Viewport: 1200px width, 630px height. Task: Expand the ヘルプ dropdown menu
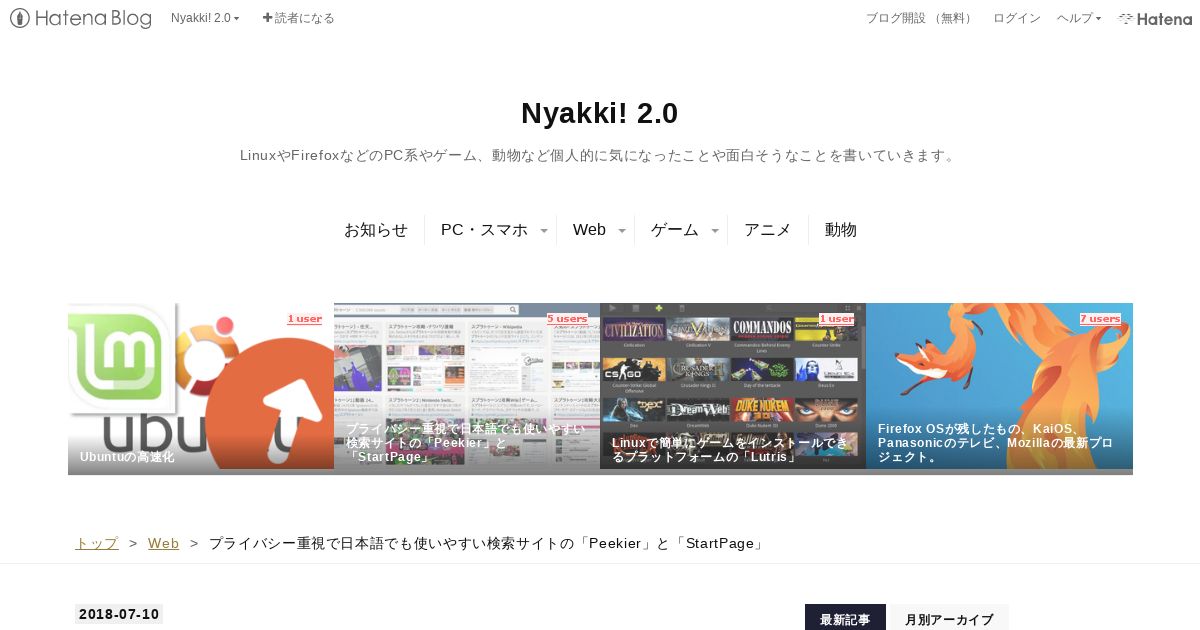click(1079, 18)
